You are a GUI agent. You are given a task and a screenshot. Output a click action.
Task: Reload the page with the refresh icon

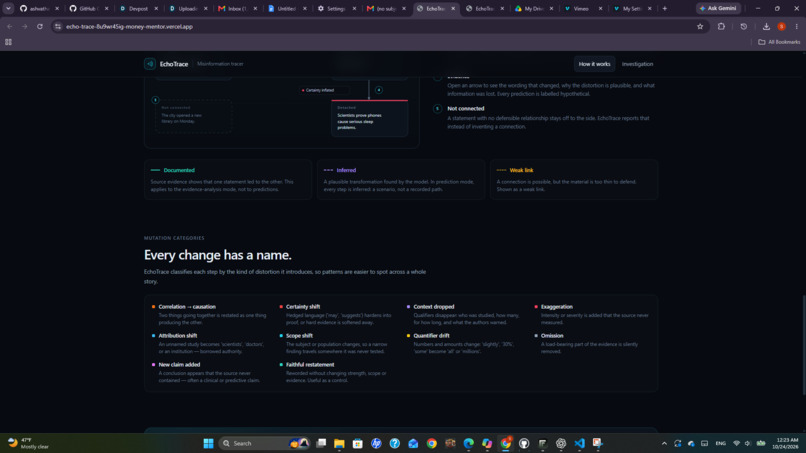coord(40,26)
